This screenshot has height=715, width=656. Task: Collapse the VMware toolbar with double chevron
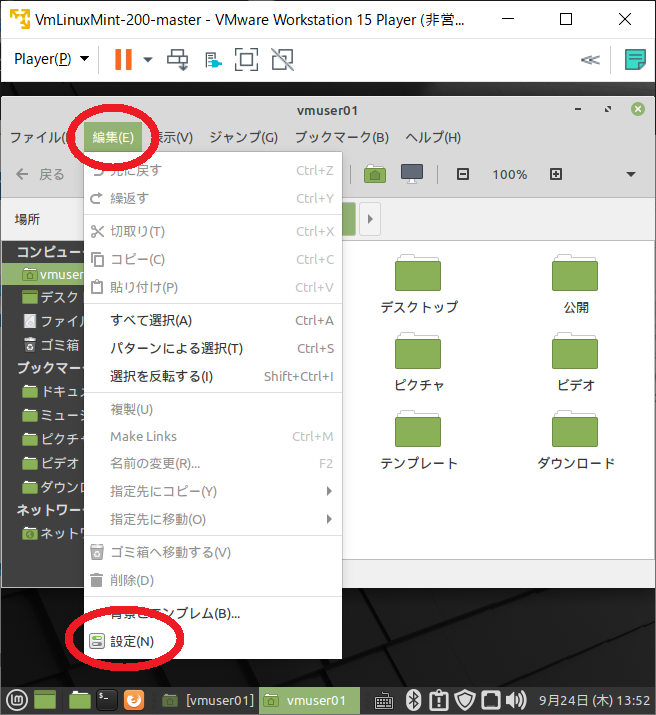pyautogui.click(x=590, y=60)
